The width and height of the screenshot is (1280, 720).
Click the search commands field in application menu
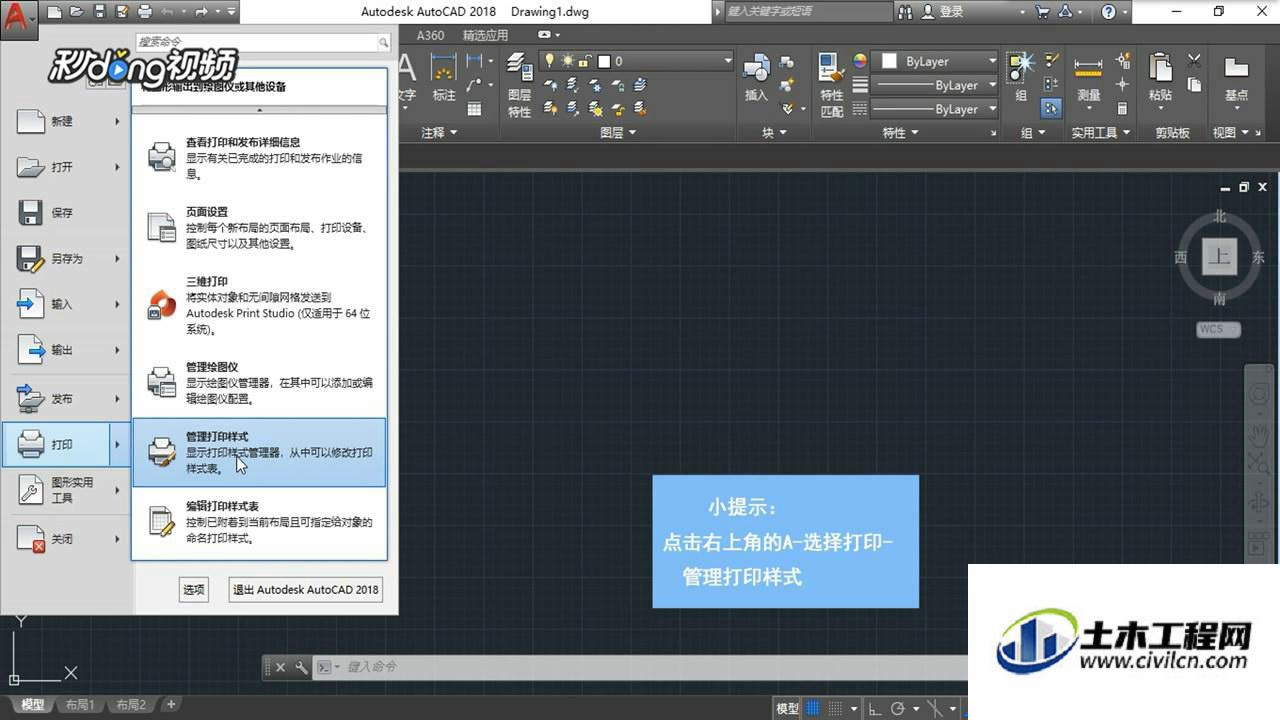coord(262,42)
